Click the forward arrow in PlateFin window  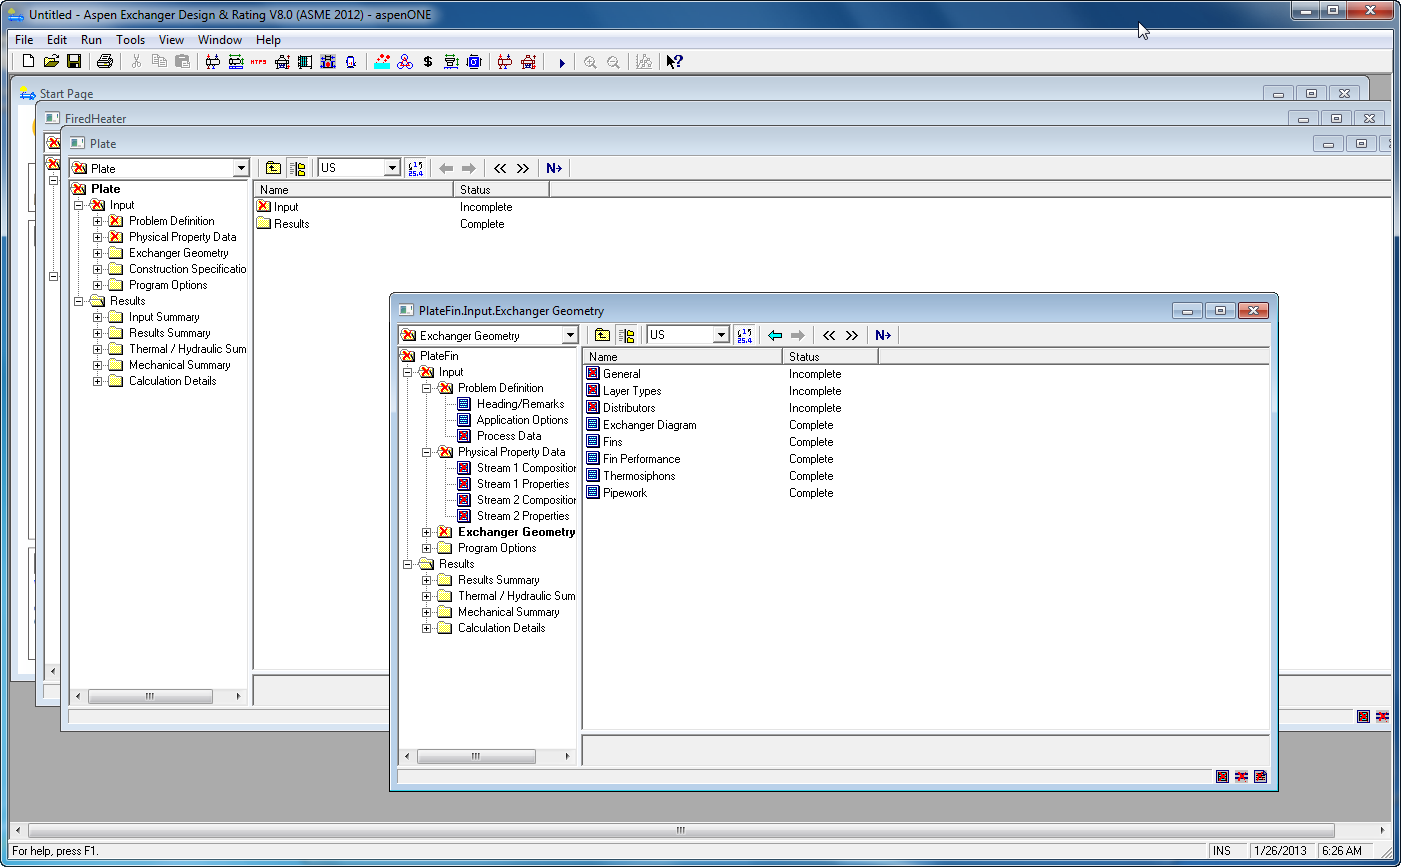click(797, 335)
